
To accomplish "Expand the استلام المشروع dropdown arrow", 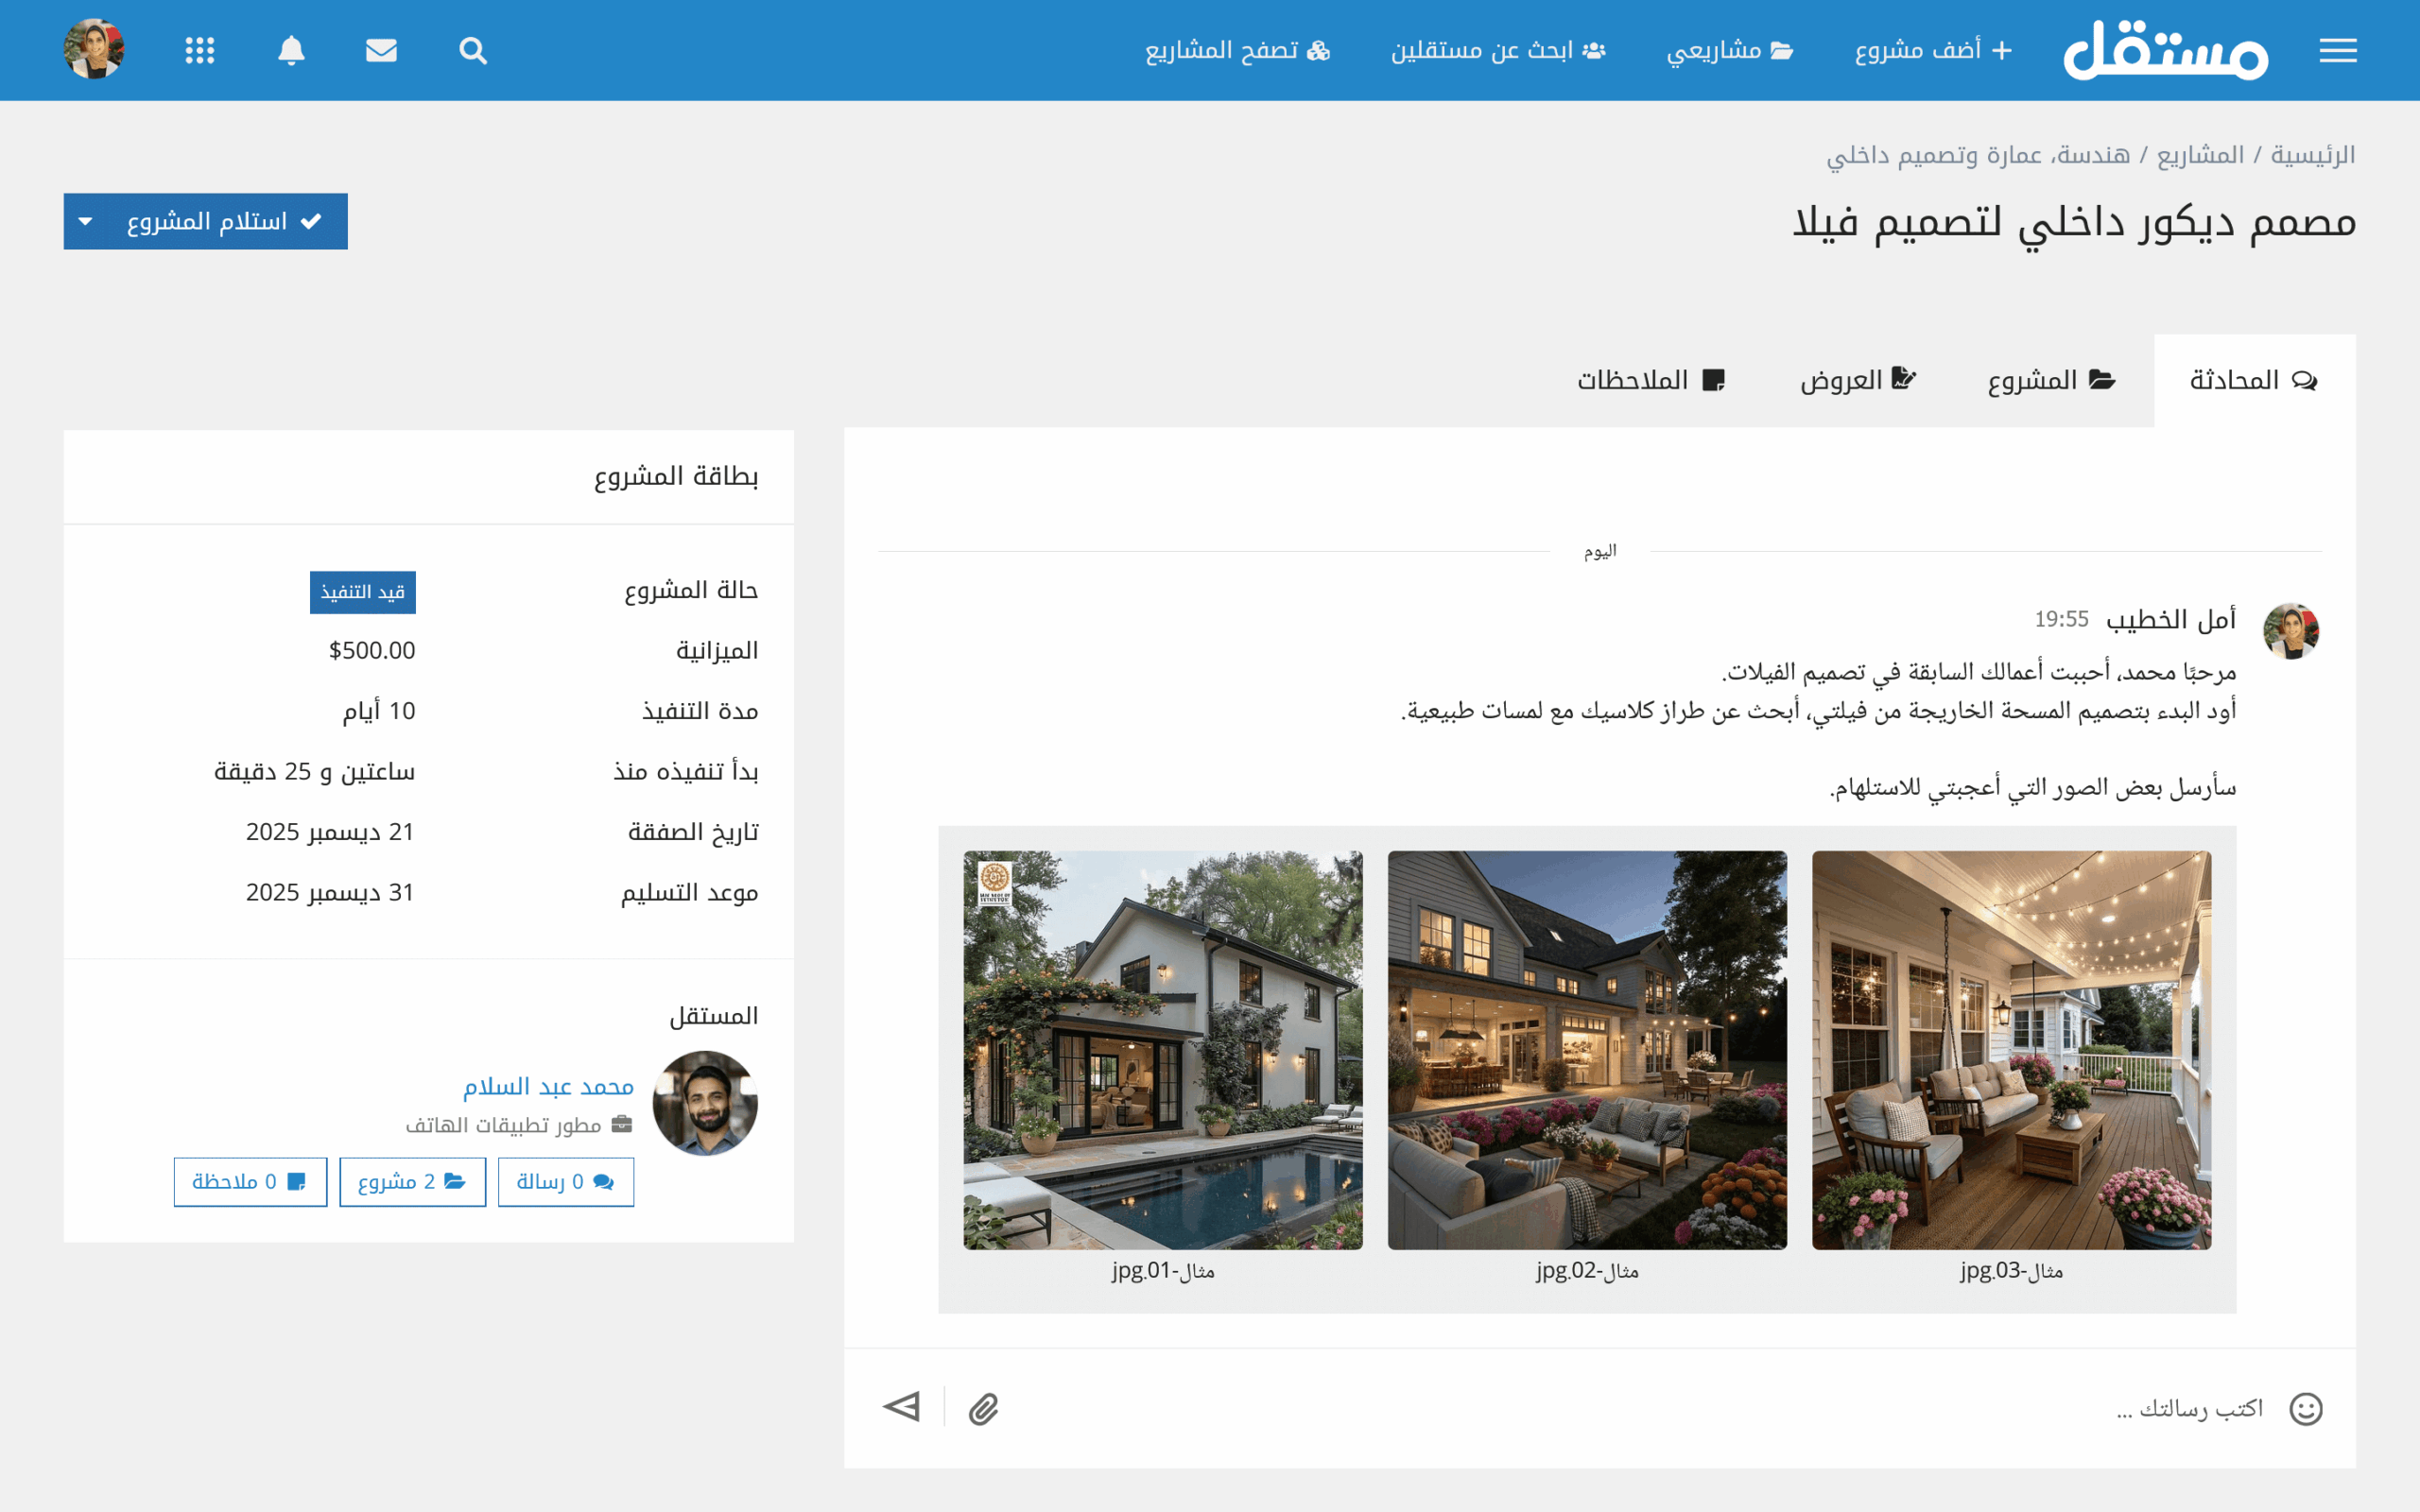I will click(x=86, y=221).
